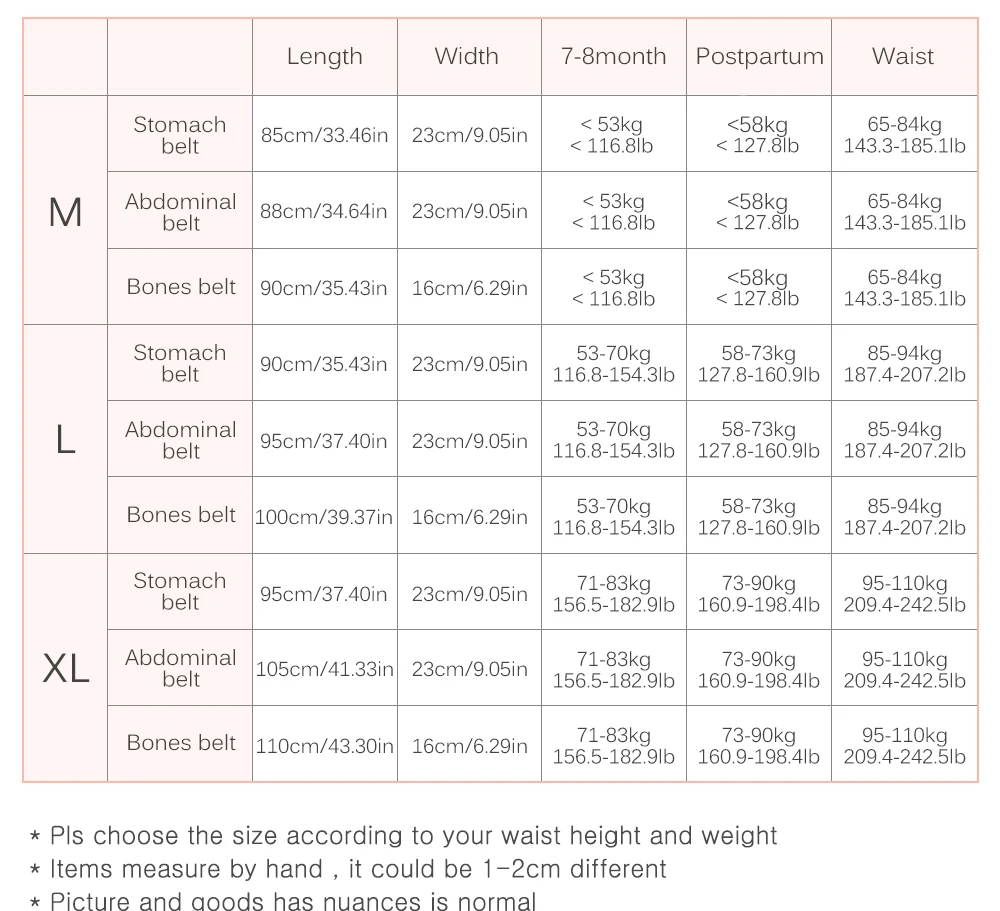Click the 85cm/33.46in length cell
The height and width of the screenshot is (911, 1000).
point(325,134)
